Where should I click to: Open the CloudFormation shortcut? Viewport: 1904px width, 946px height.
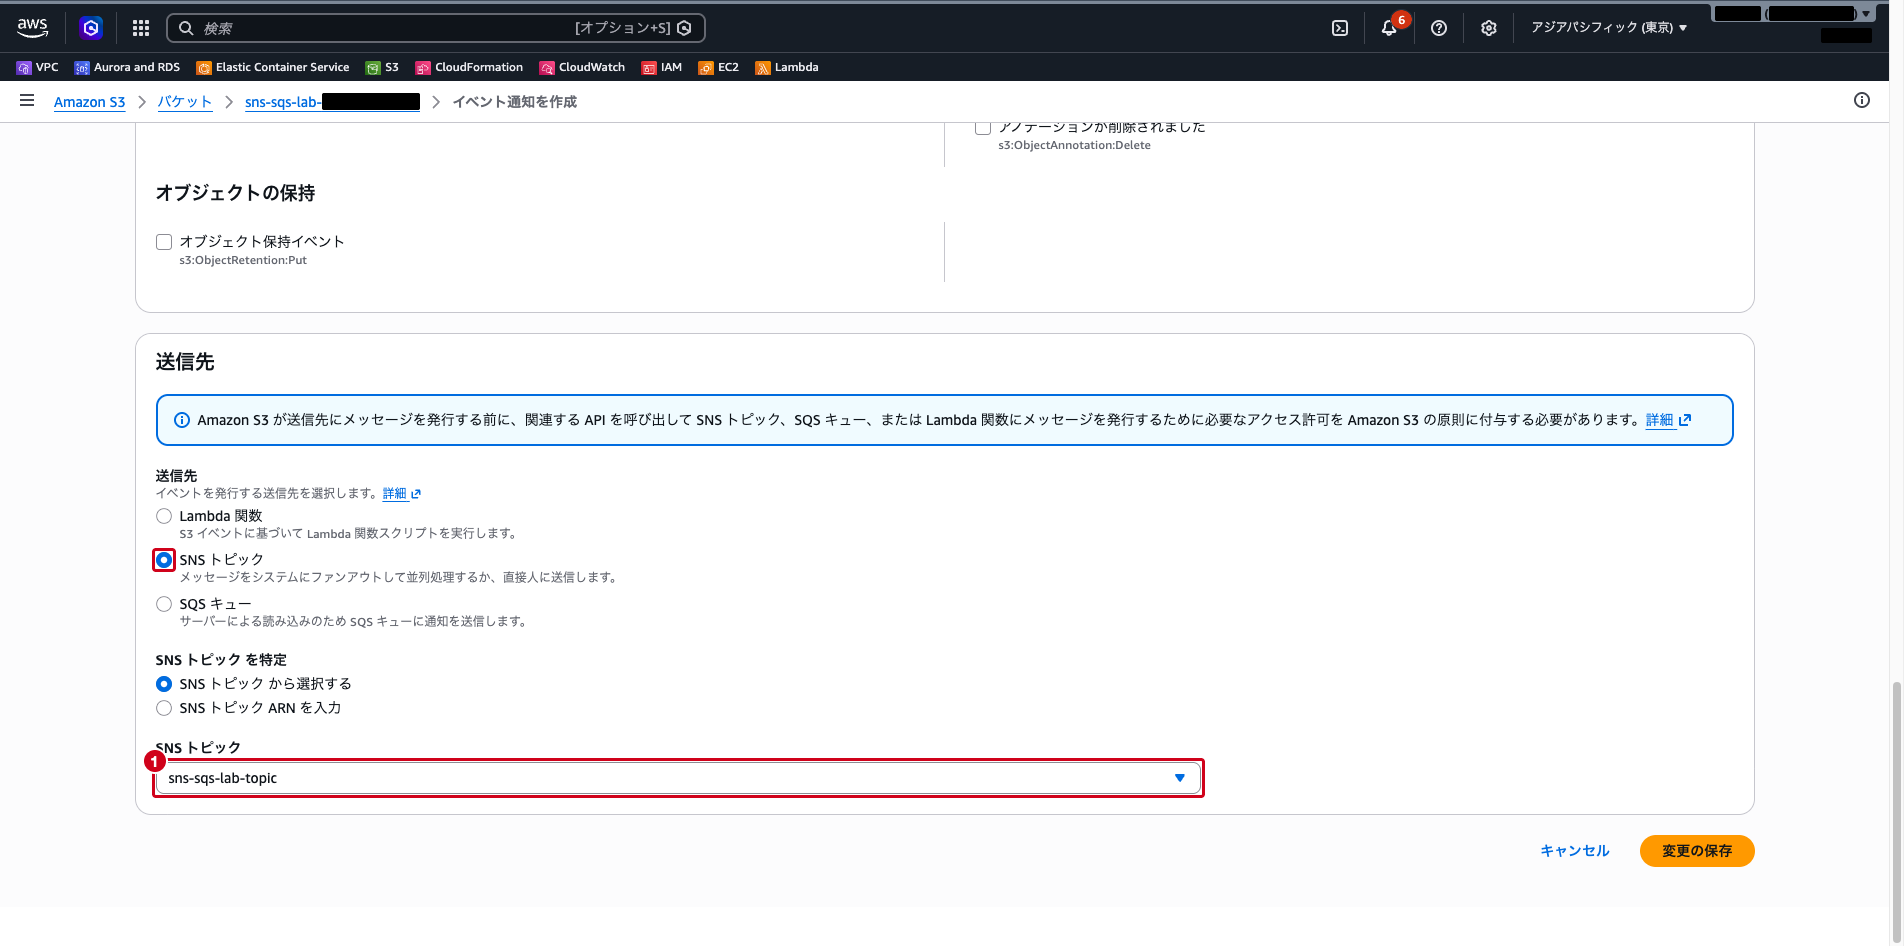pos(469,67)
